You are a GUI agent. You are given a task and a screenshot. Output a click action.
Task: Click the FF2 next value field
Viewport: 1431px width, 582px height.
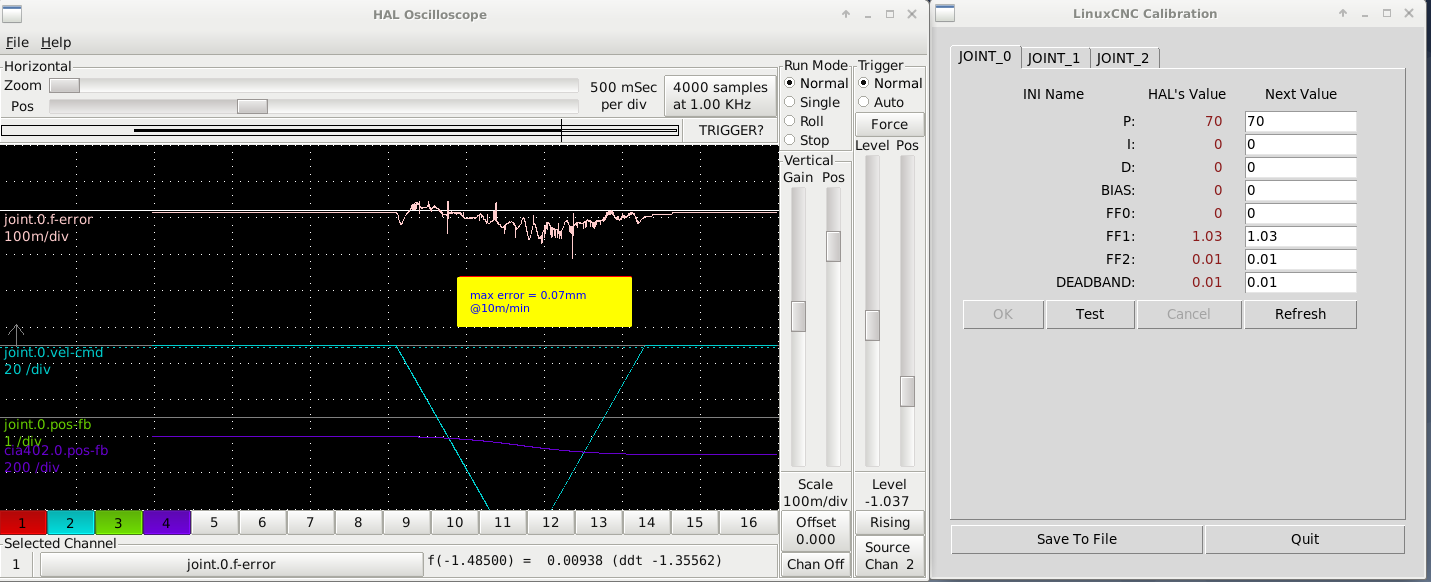pyautogui.click(x=1300, y=259)
